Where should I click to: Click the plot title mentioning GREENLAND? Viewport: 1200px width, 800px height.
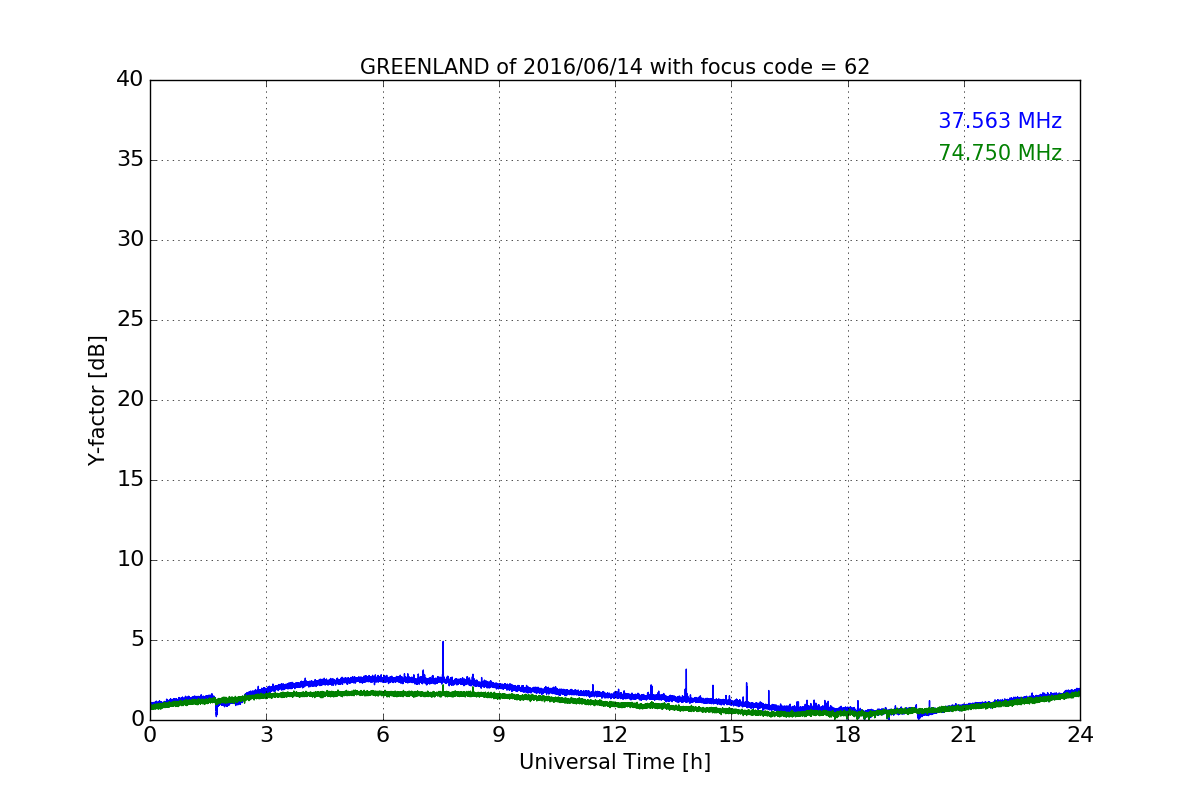coord(615,67)
